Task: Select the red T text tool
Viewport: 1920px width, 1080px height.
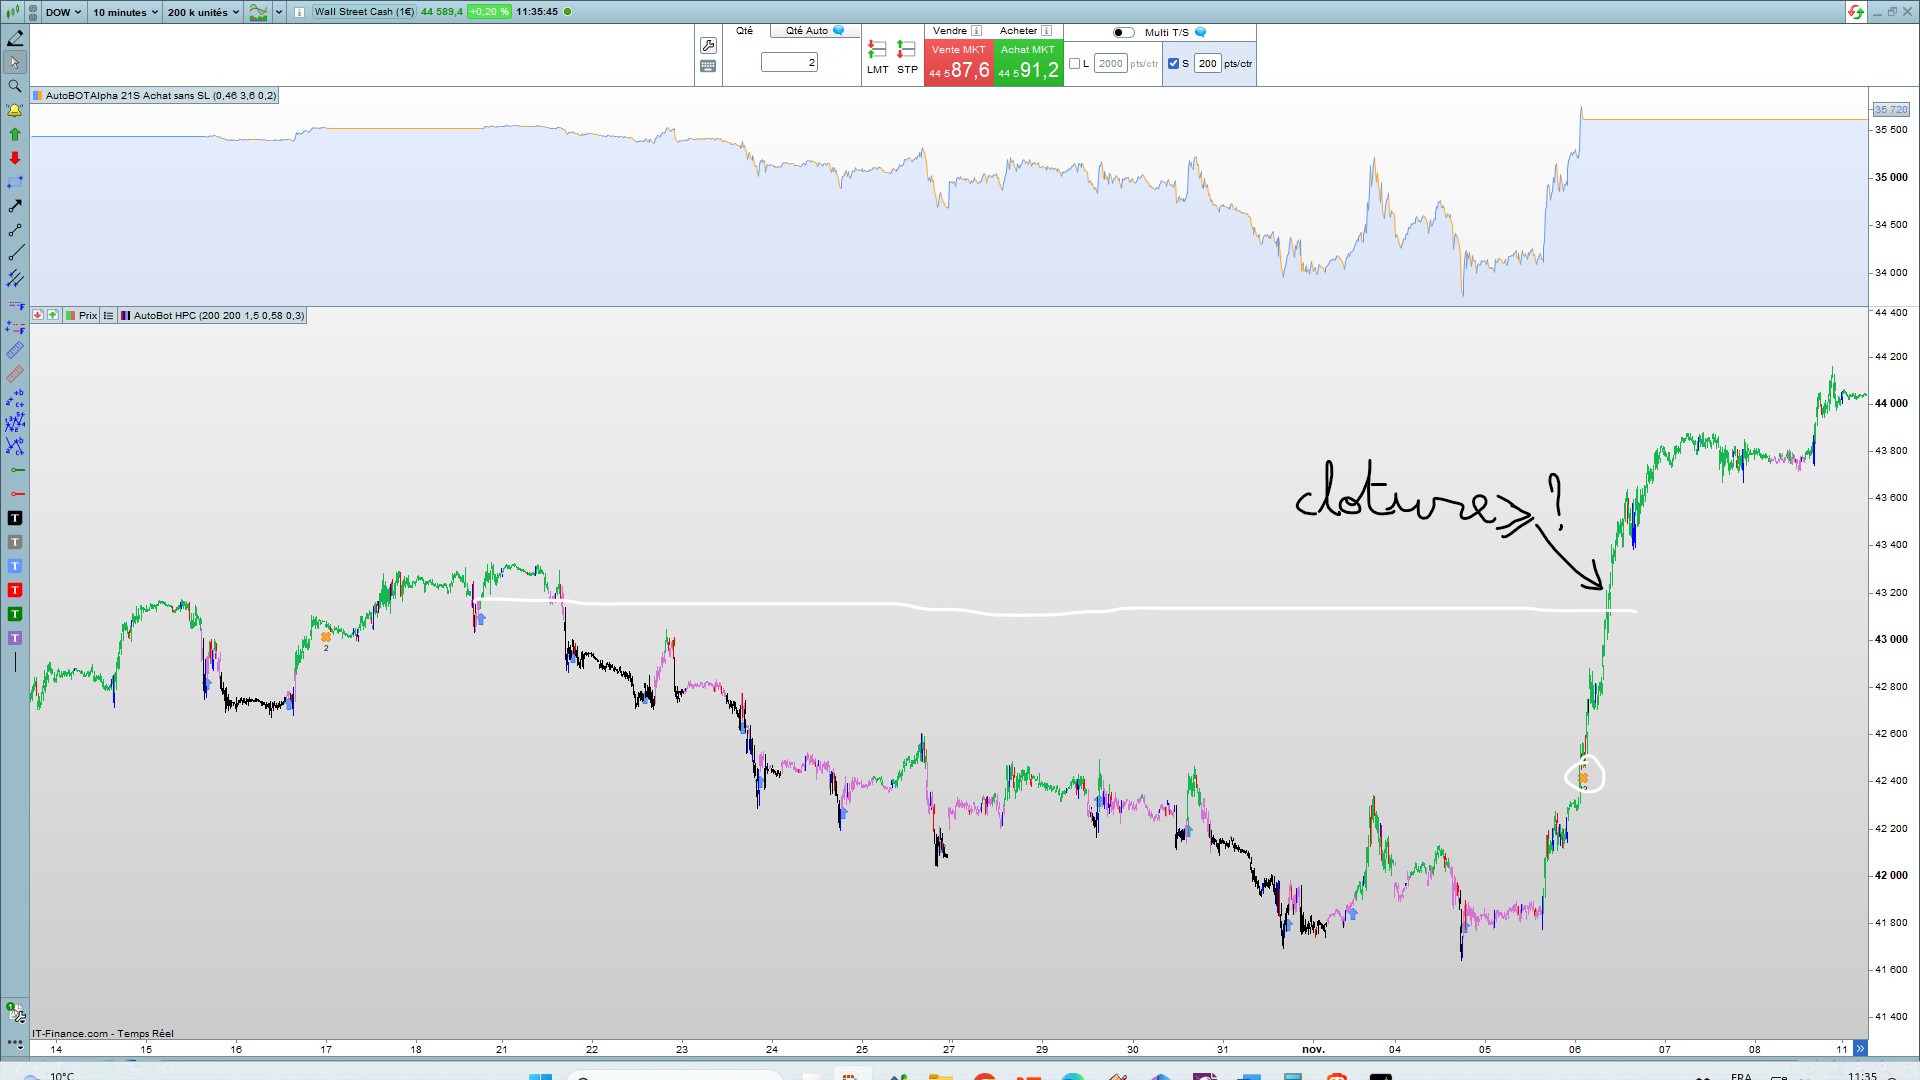Action: click(x=15, y=590)
